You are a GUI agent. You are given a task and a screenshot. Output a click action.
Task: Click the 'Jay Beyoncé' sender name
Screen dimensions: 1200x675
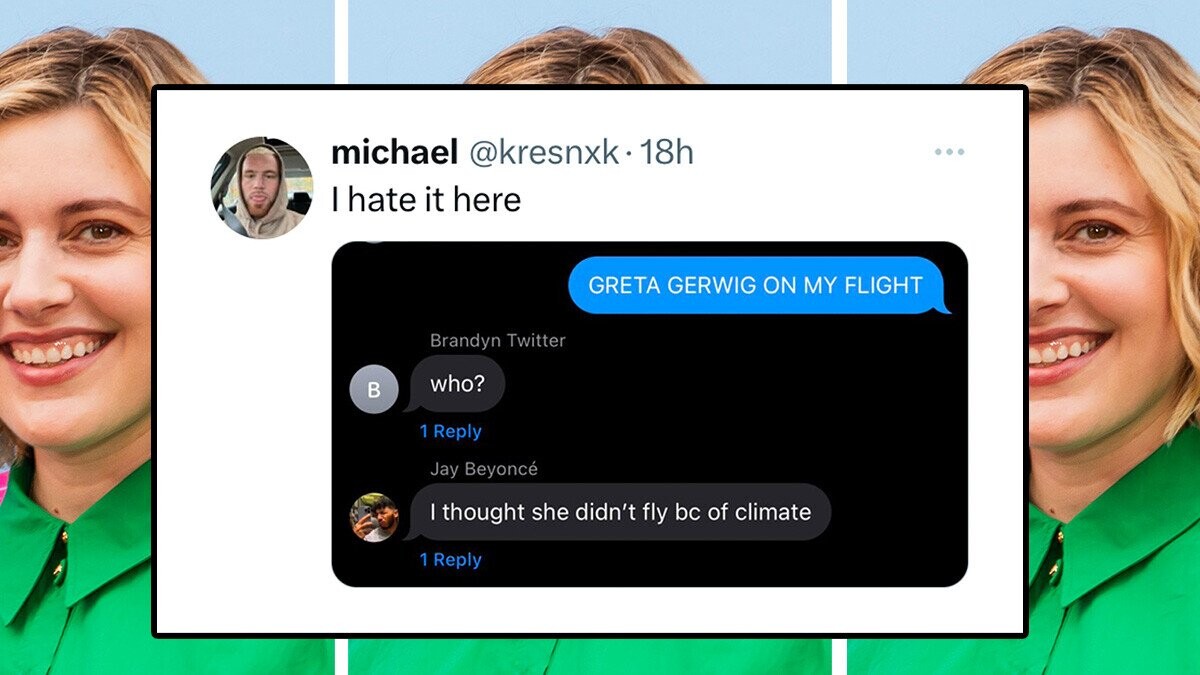point(483,469)
